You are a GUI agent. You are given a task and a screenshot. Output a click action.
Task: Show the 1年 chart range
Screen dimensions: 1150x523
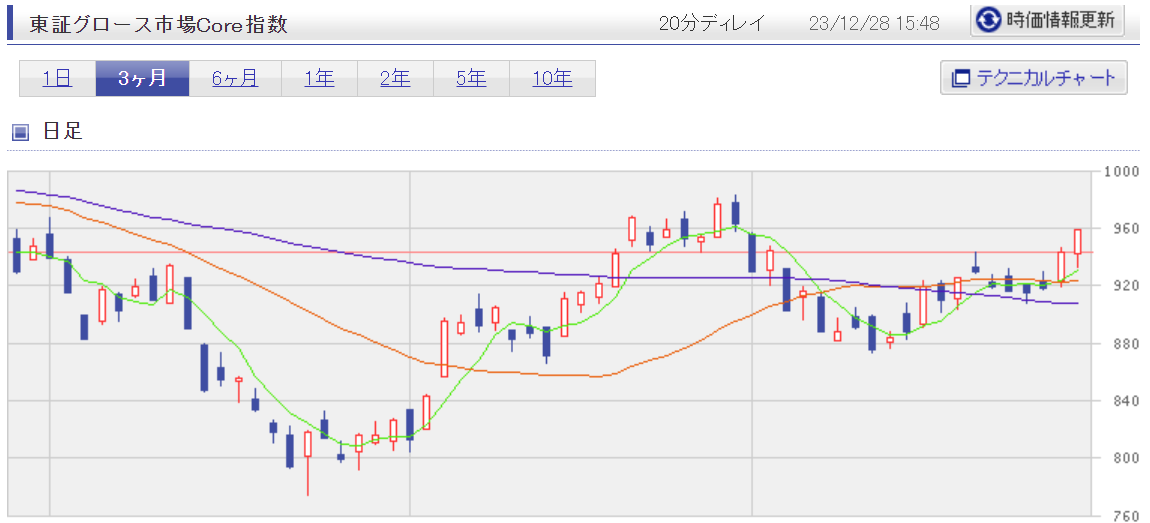click(319, 78)
